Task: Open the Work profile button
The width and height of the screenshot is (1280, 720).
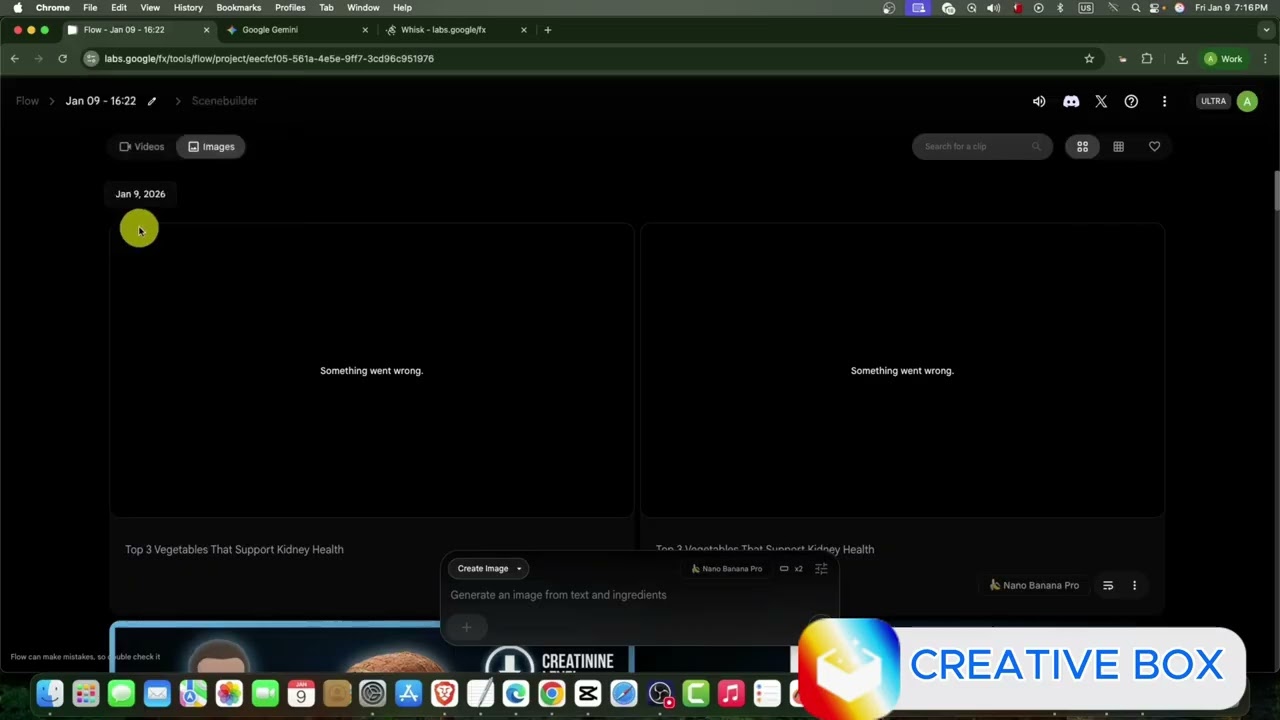Action: (x=1223, y=59)
